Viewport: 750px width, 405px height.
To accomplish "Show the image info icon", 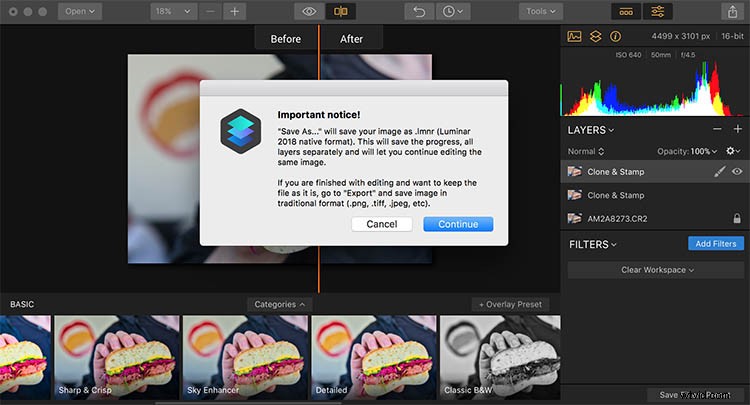I will (x=616, y=36).
